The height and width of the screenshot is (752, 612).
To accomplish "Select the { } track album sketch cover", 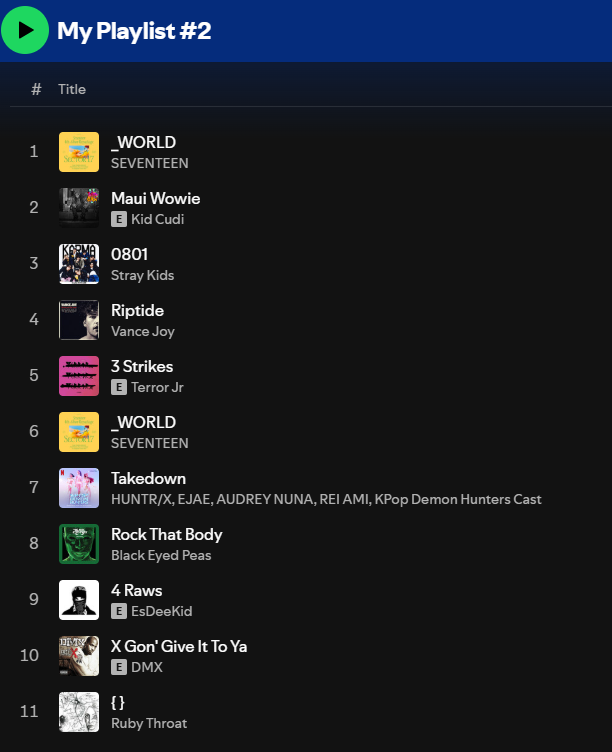I will point(79,712).
